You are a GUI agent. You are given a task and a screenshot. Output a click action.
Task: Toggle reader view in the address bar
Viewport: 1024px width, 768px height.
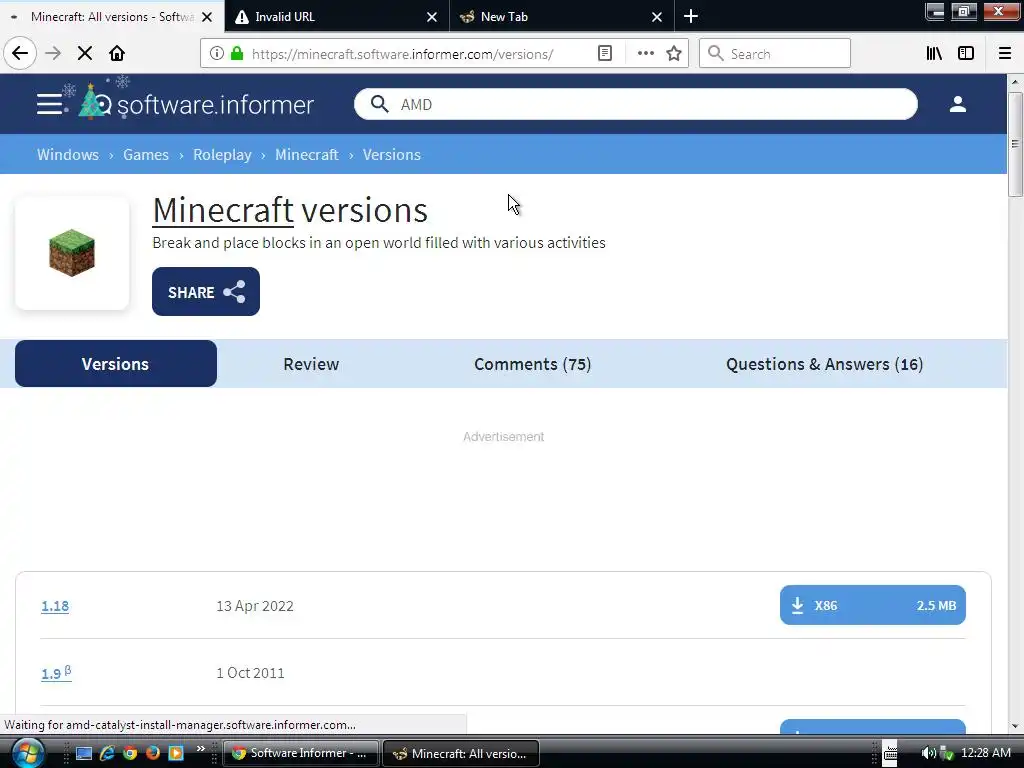(605, 53)
